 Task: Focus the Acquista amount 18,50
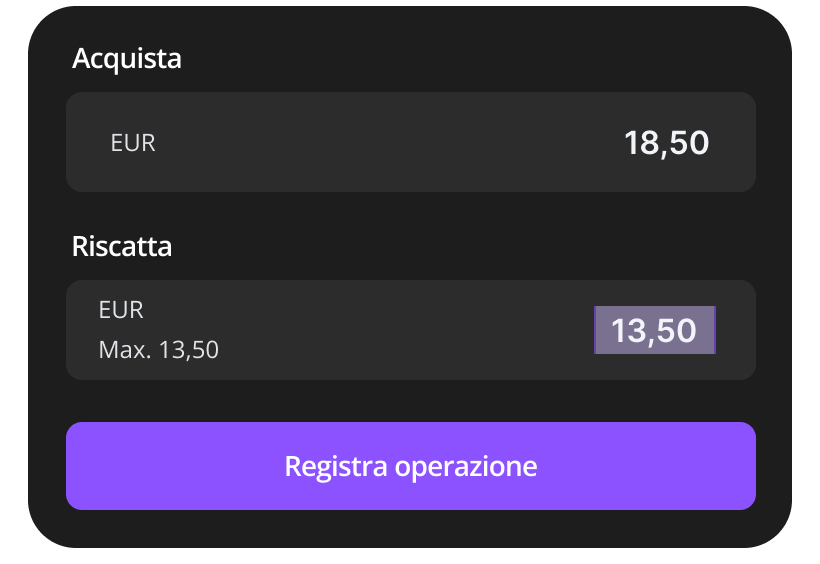(666, 143)
